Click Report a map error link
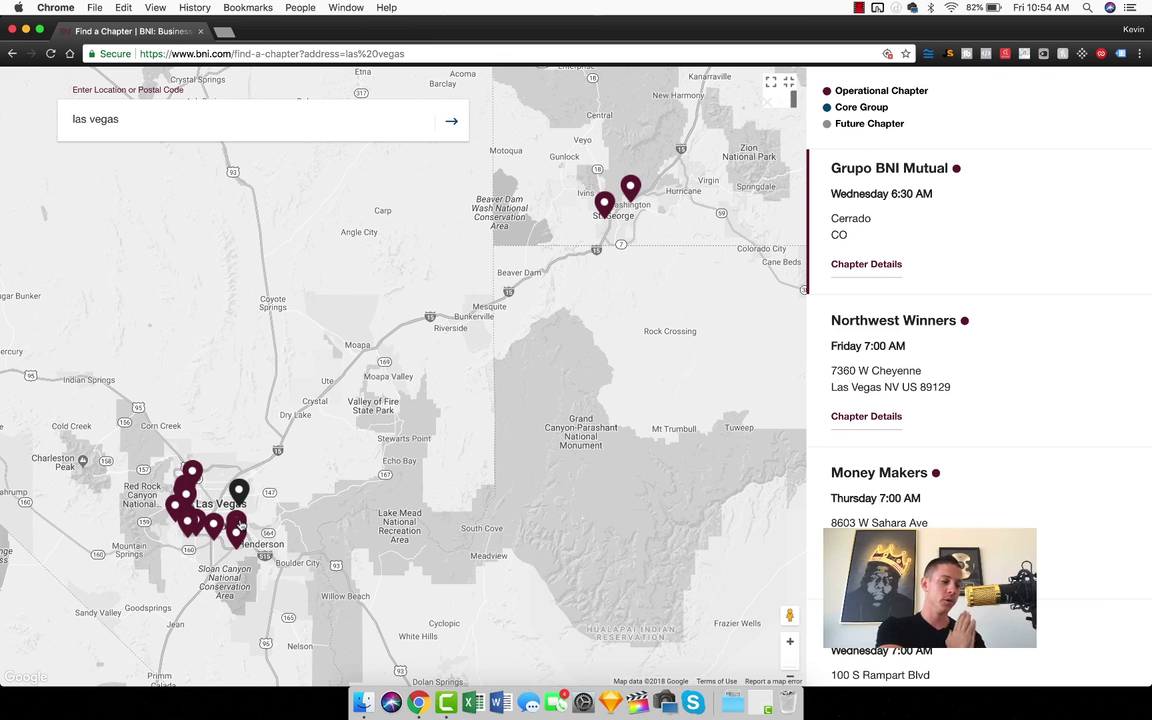The image size is (1152, 720). coord(774,681)
